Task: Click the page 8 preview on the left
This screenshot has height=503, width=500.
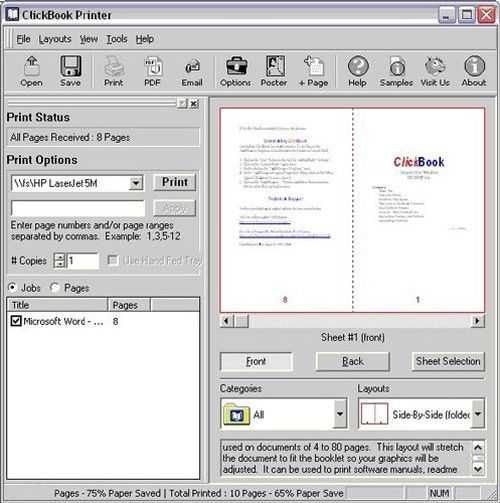Action: (286, 210)
